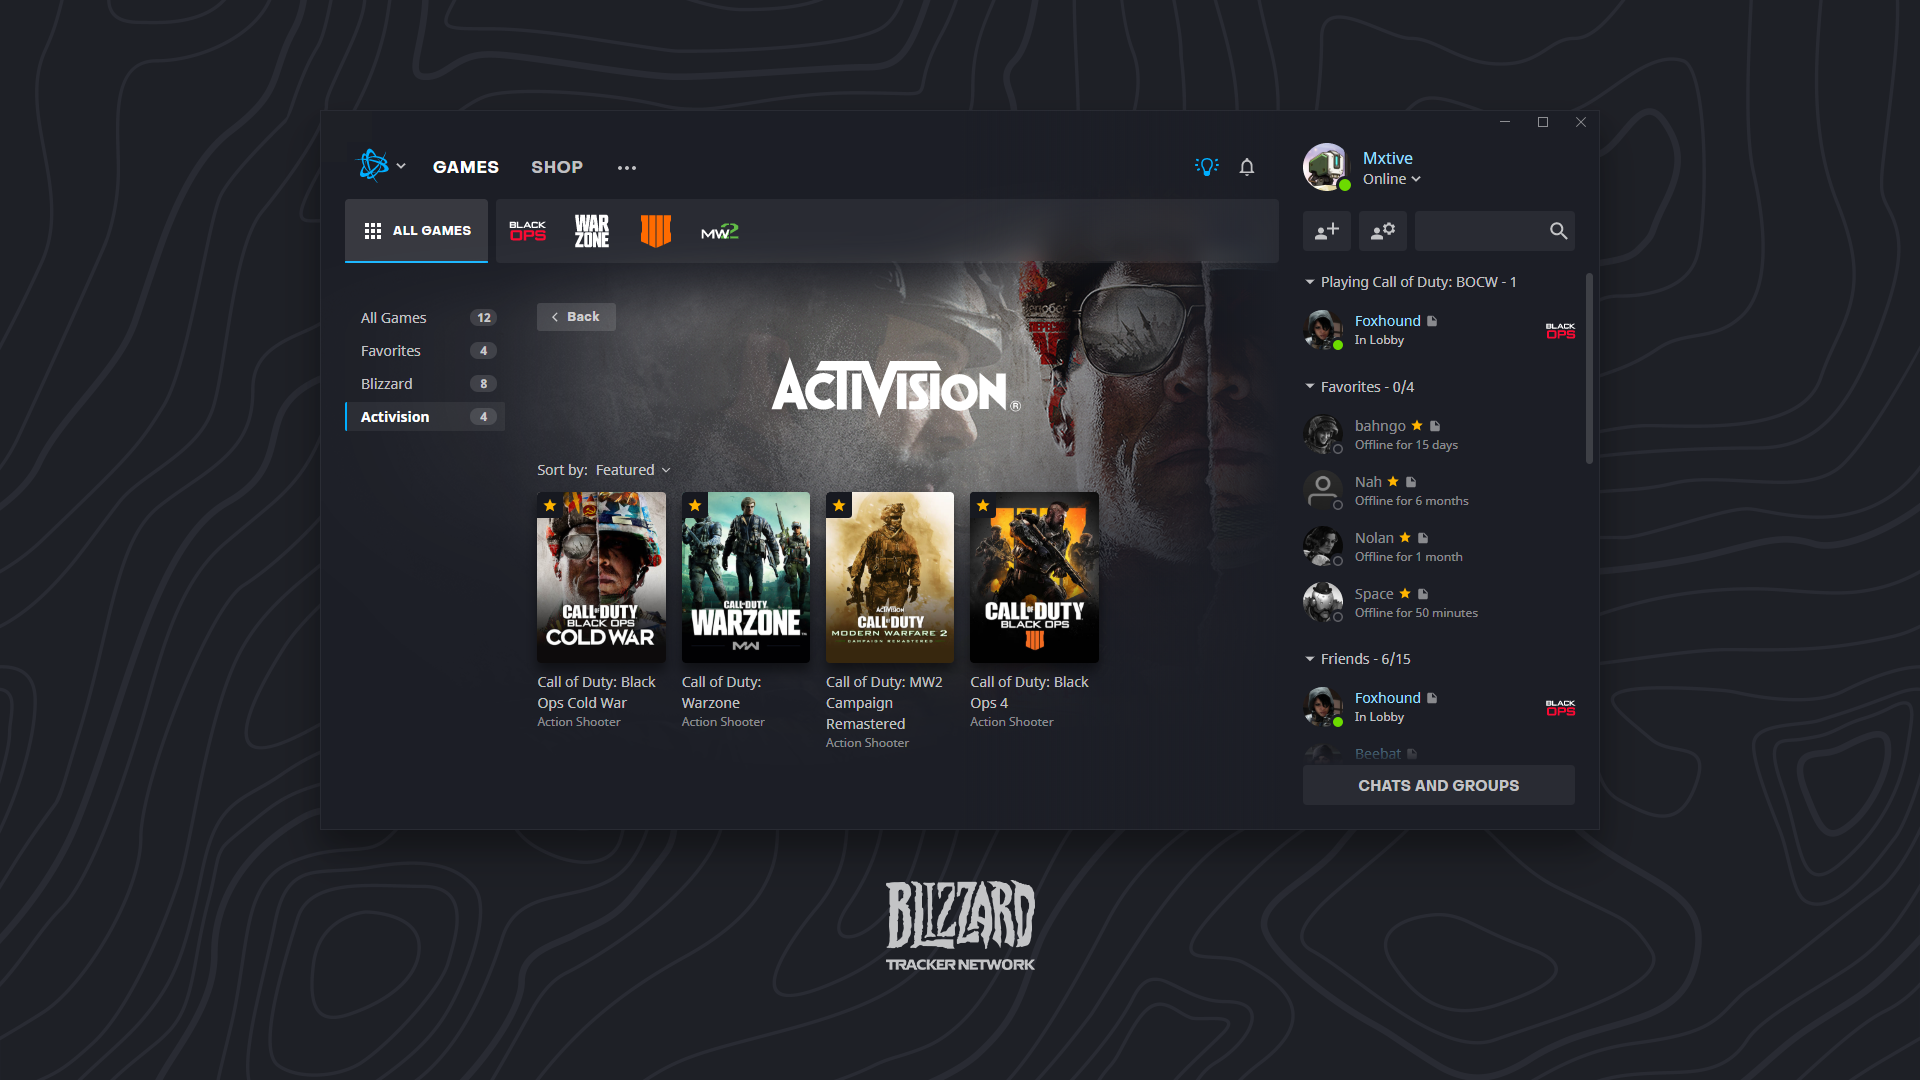The image size is (1920, 1080).
Task: Open Chats and Groups button
Action: pyautogui.click(x=1437, y=785)
